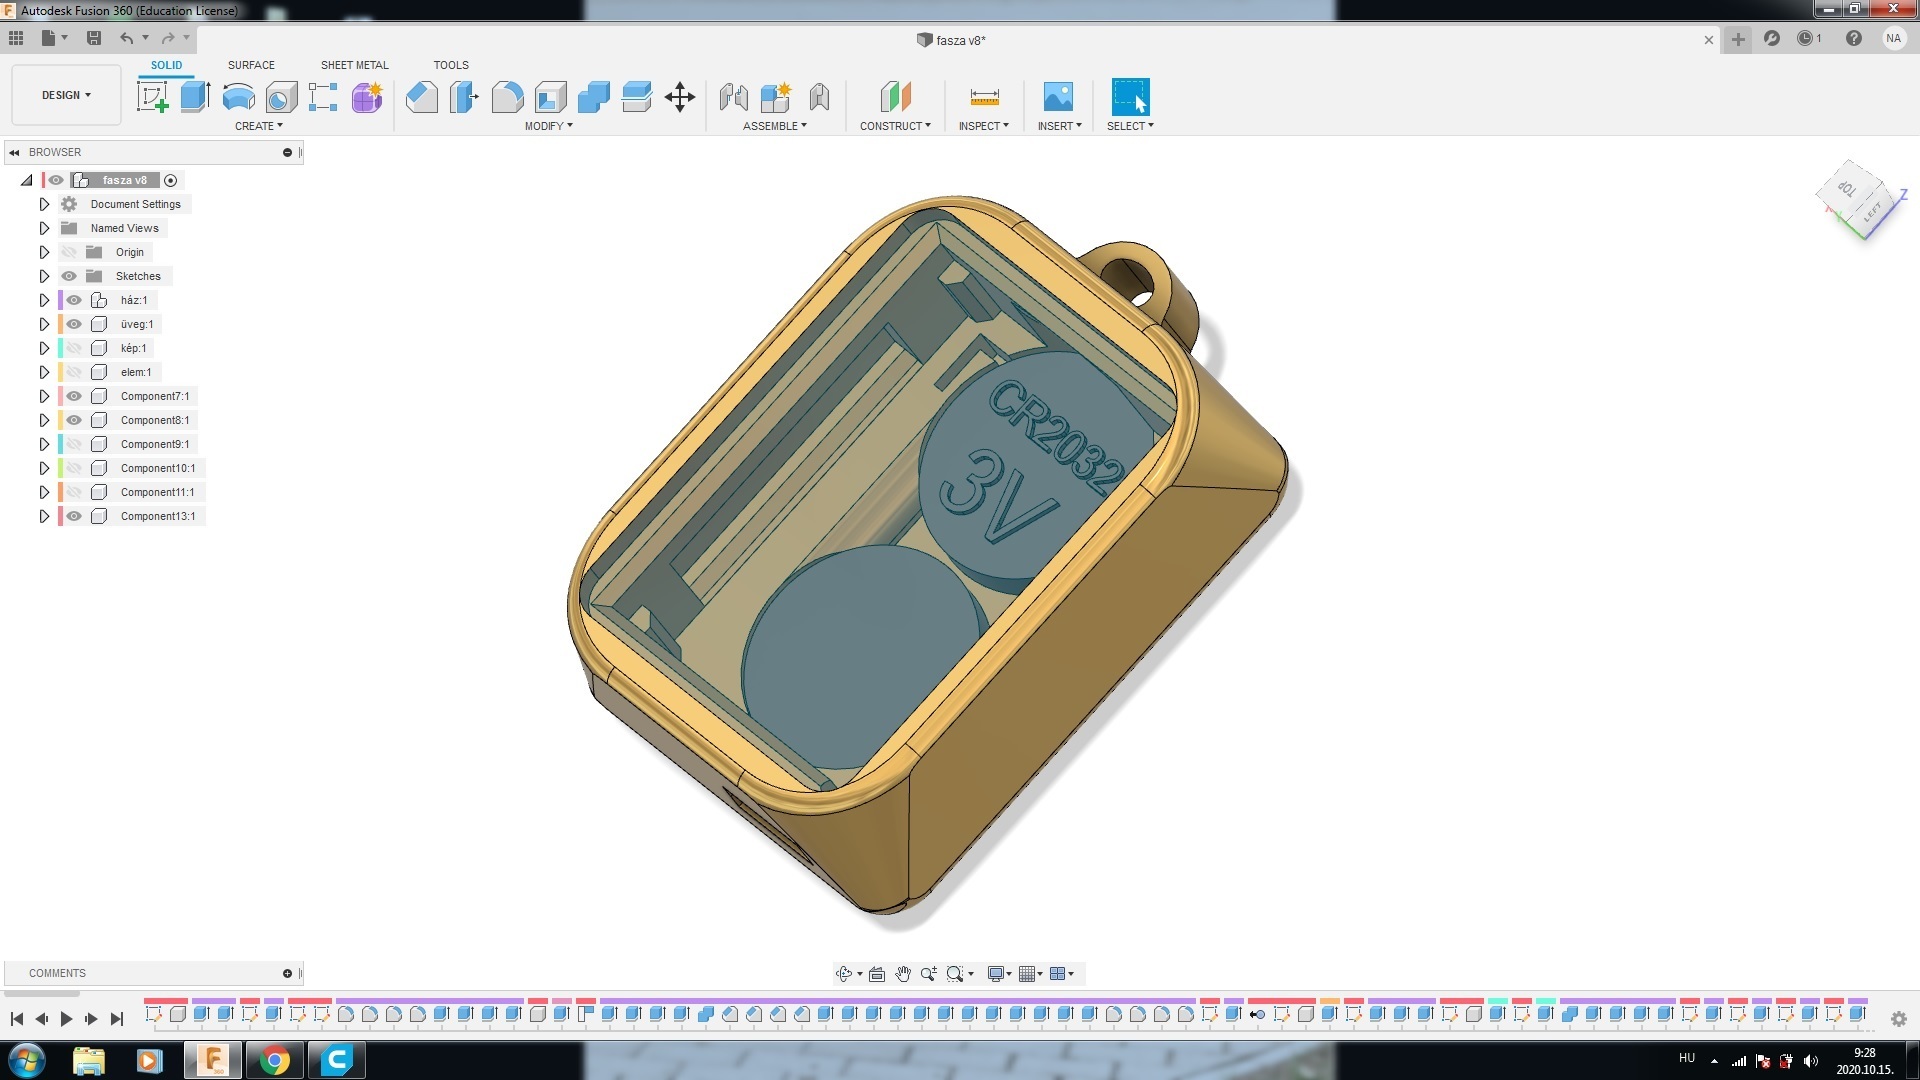This screenshot has width=1920, height=1080.
Task: Expand the Sketches folder
Action: [44, 276]
